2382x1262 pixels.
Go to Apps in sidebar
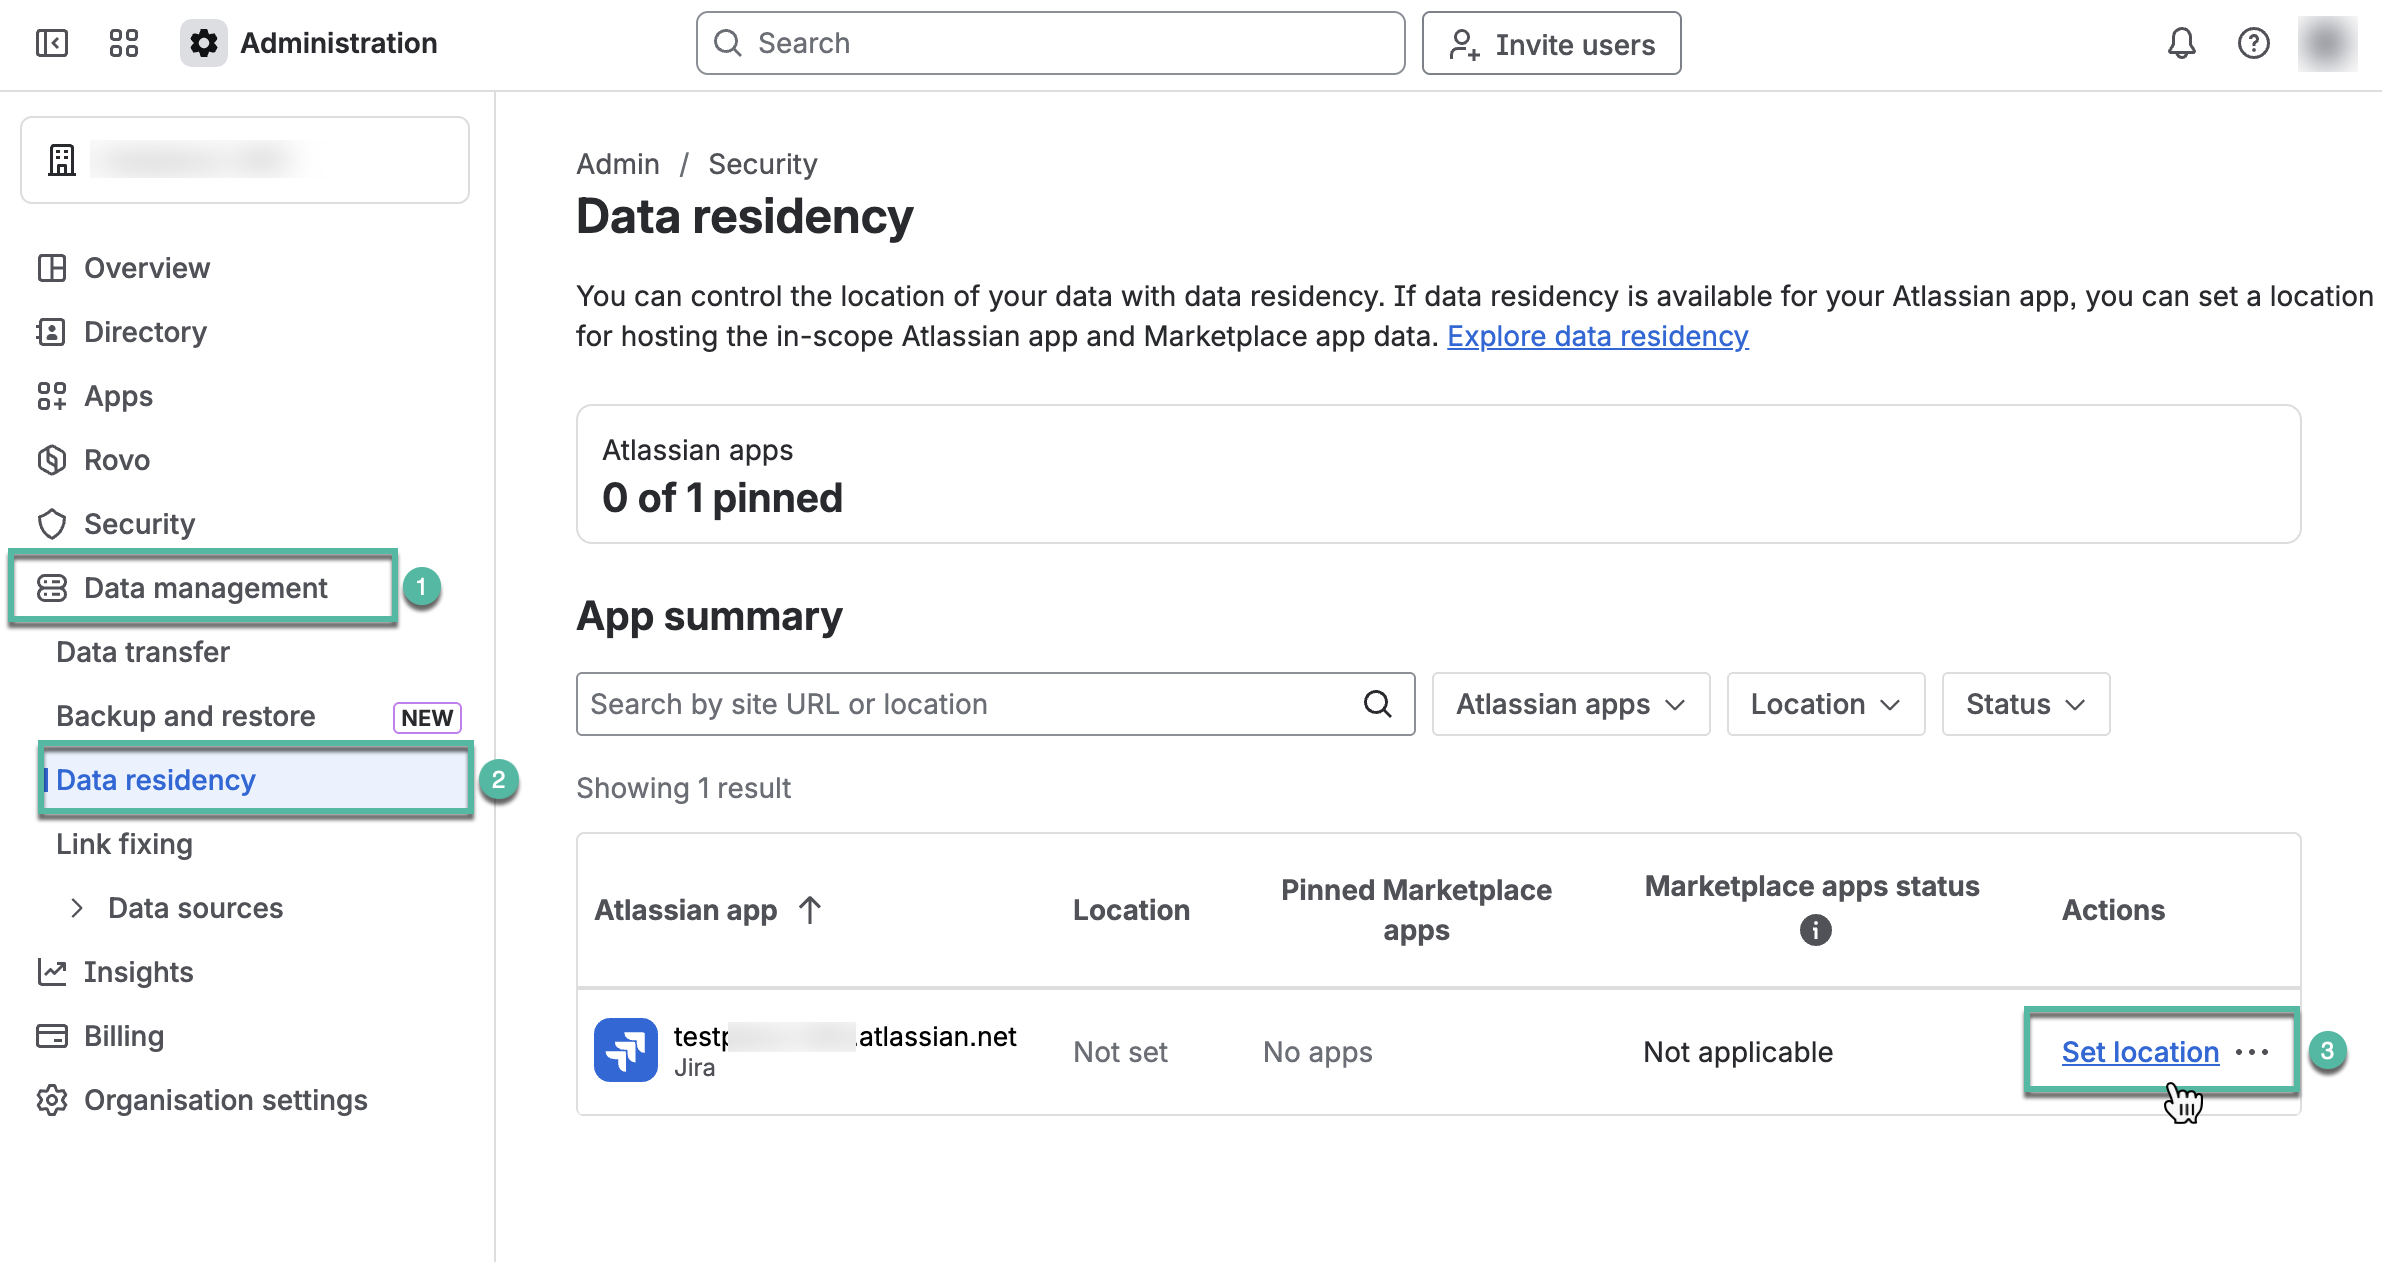pos(118,396)
